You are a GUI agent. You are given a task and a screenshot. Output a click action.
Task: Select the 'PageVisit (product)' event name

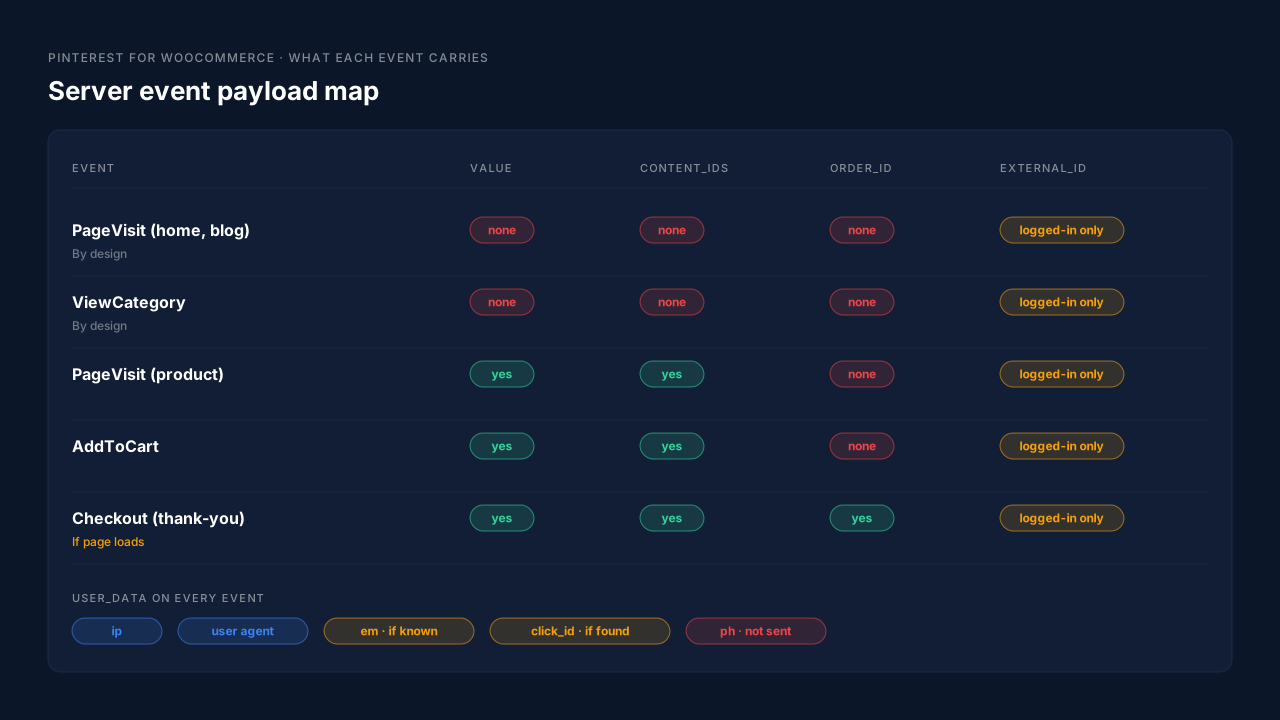click(148, 374)
